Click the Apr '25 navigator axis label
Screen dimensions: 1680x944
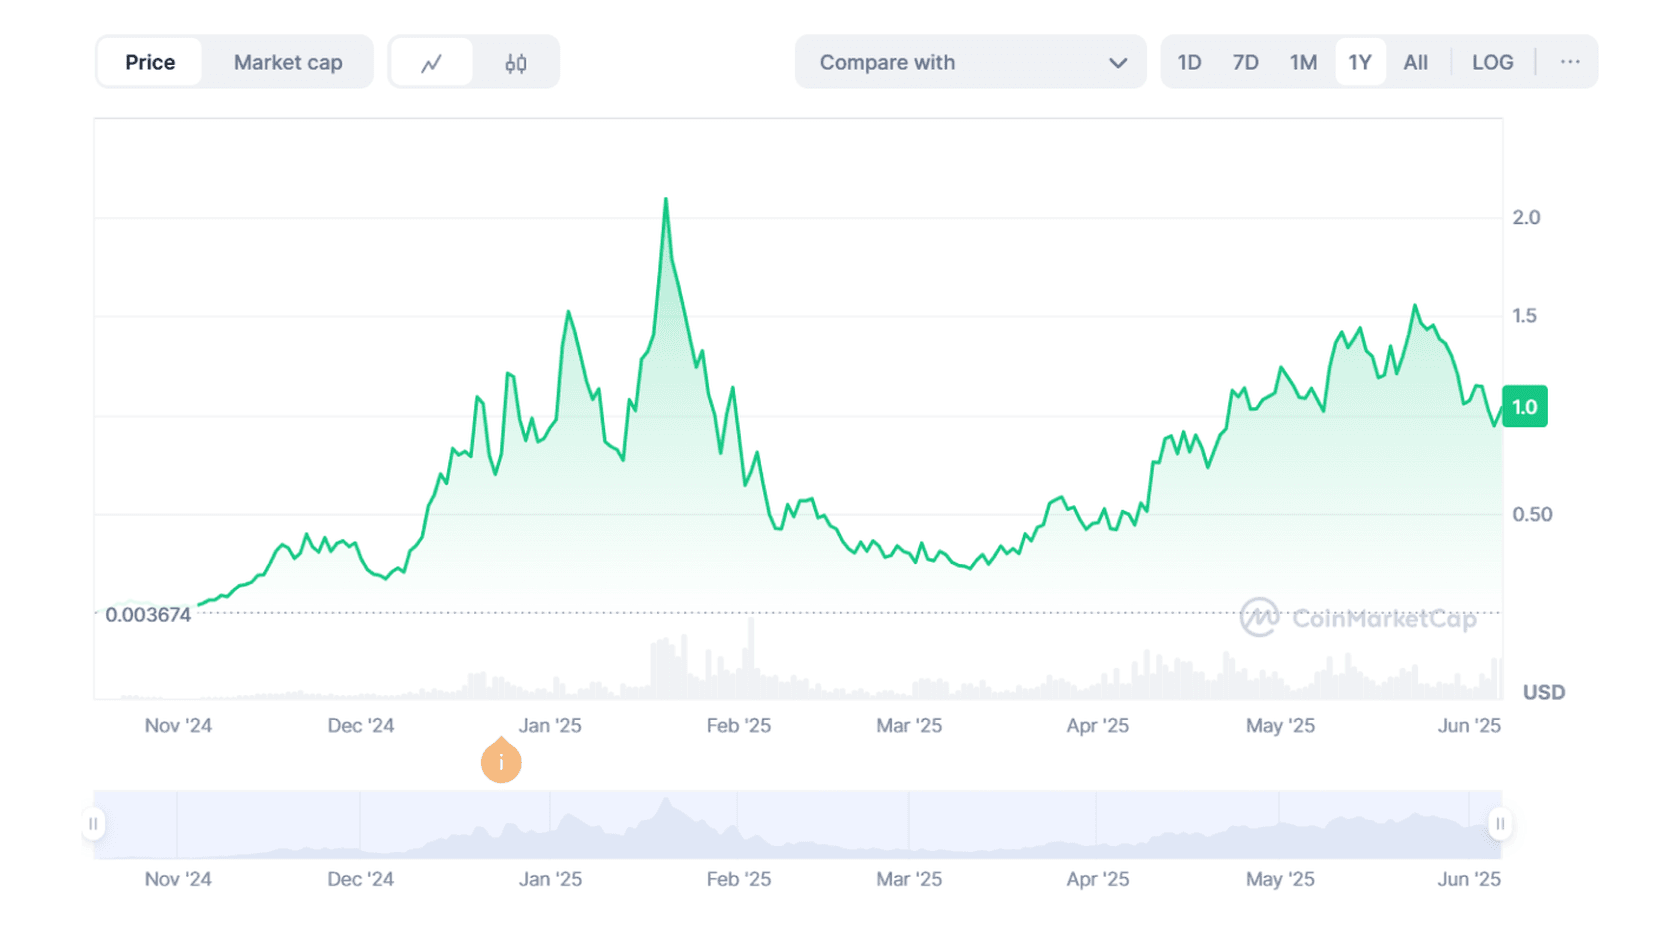point(1097,879)
